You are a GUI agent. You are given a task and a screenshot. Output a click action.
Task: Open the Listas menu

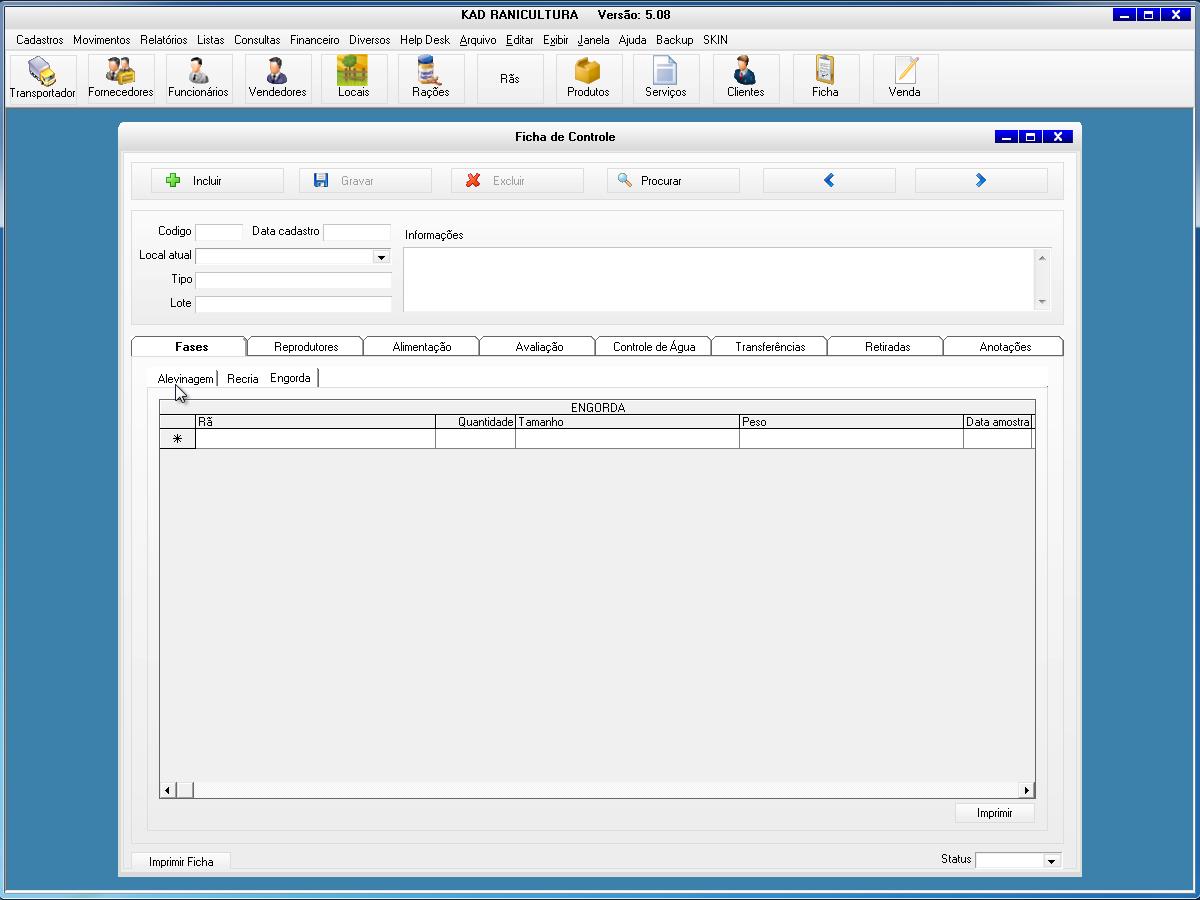click(x=211, y=40)
